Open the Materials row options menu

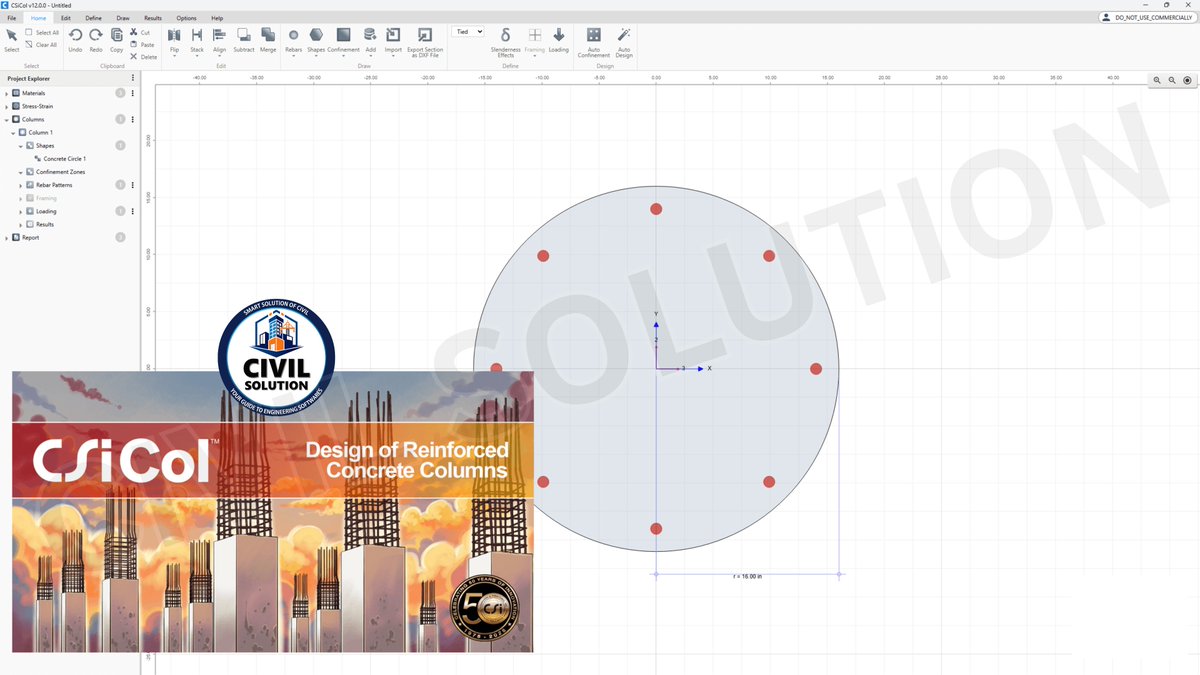133,93
